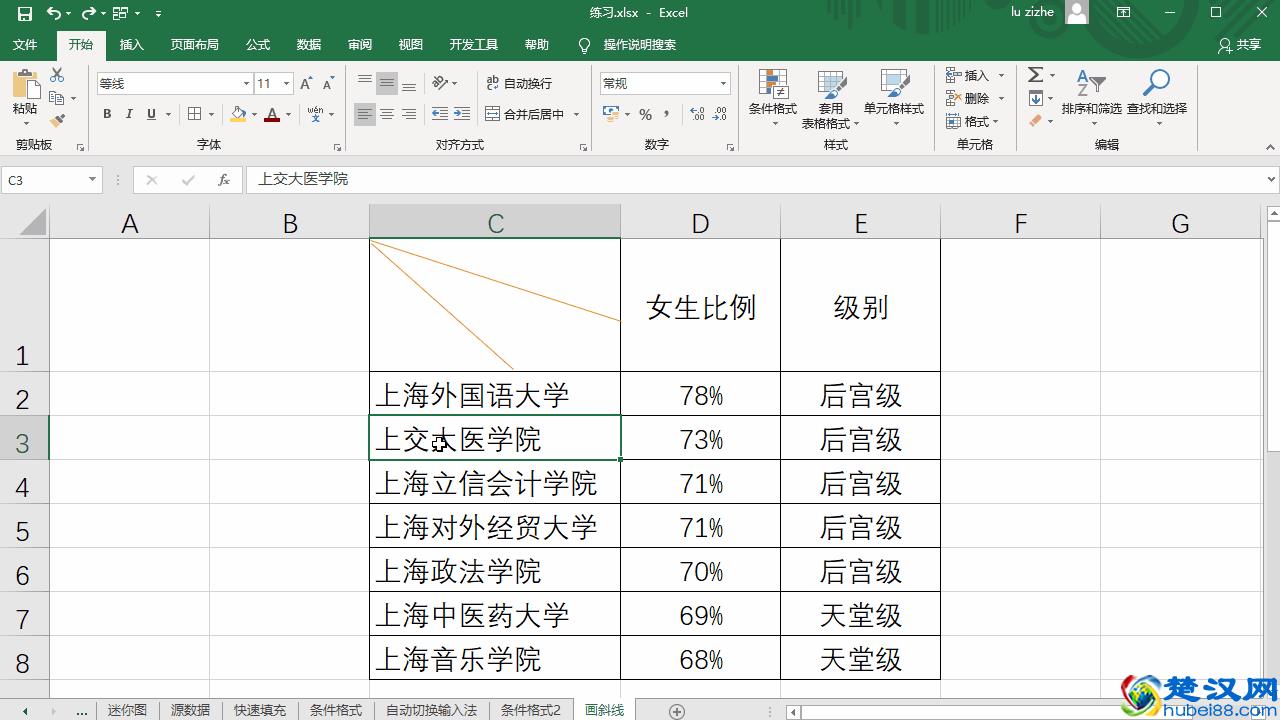Open 单元格样式 gallery
This screenshot has width=1280, height=720.
[x=893, y=97]
